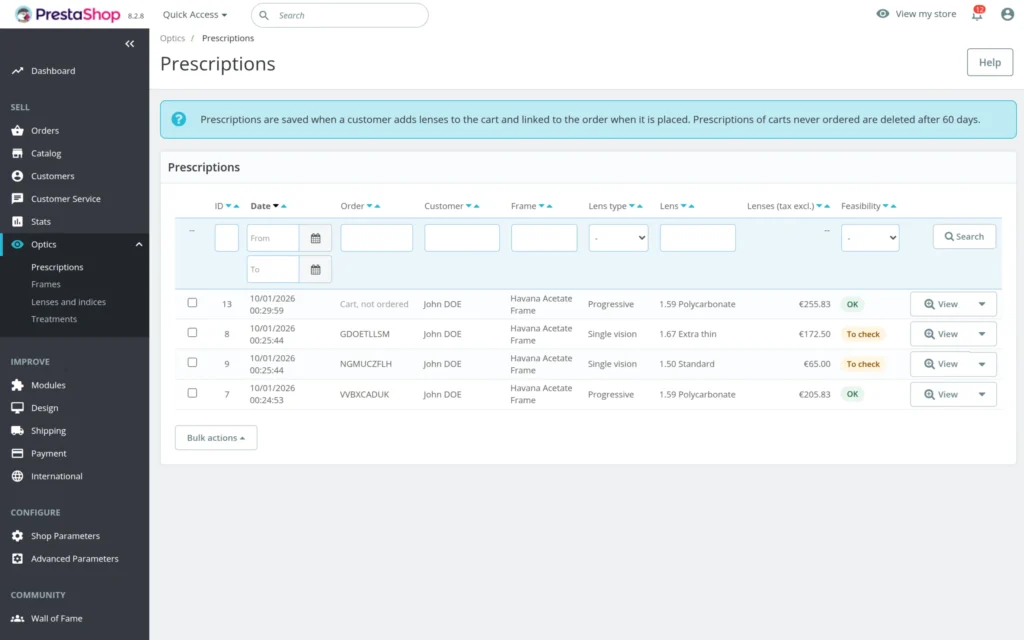
Task: Sort Date column ascending
Action: (x=284, y=206)
